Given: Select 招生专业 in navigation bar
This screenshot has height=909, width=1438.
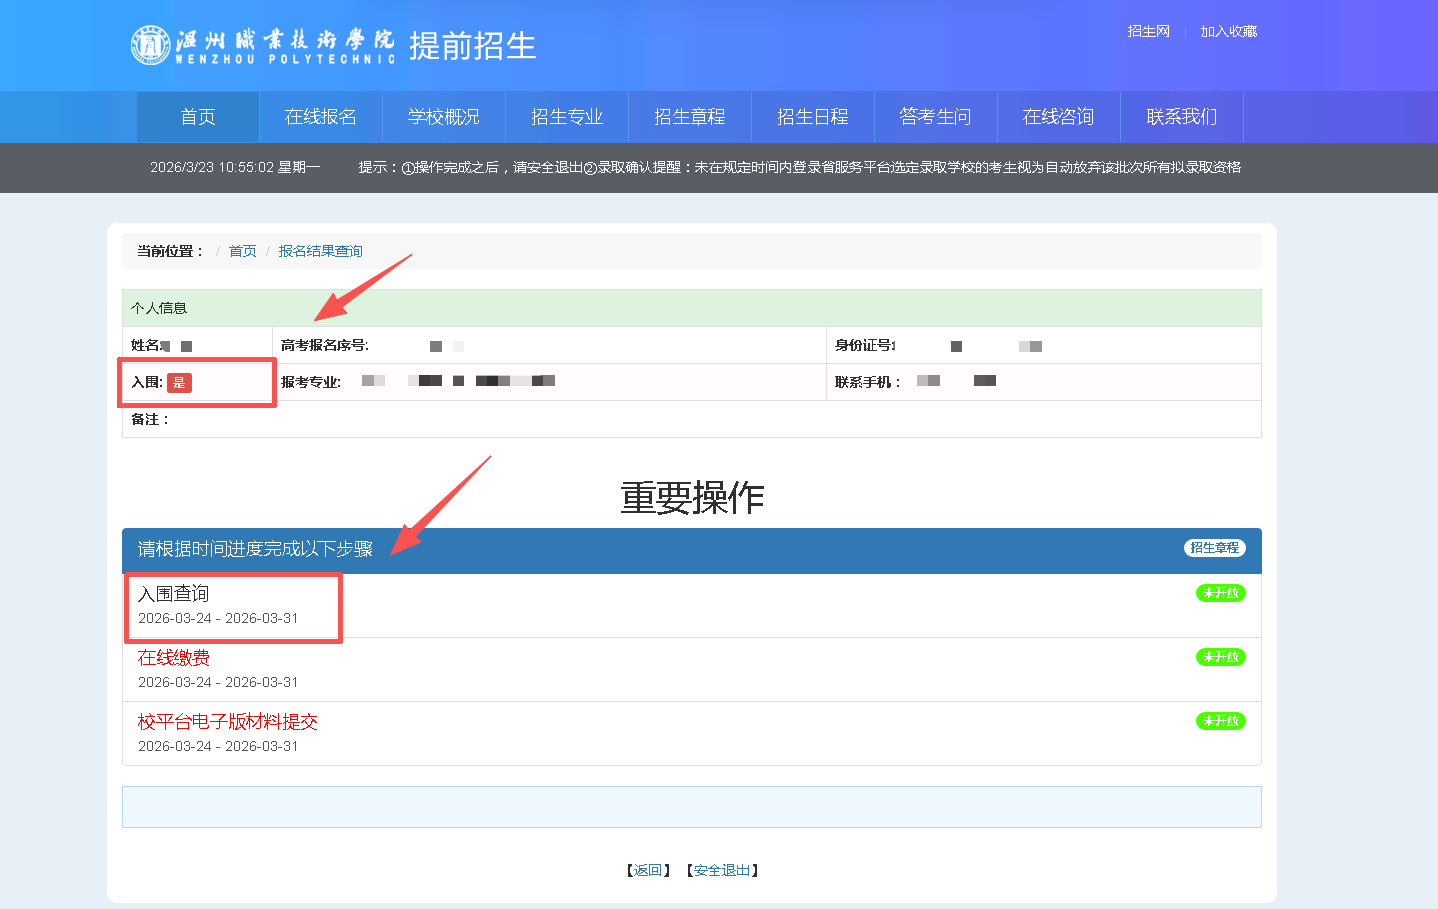Looking at the screenshot, I should click(x=566, y=117).
